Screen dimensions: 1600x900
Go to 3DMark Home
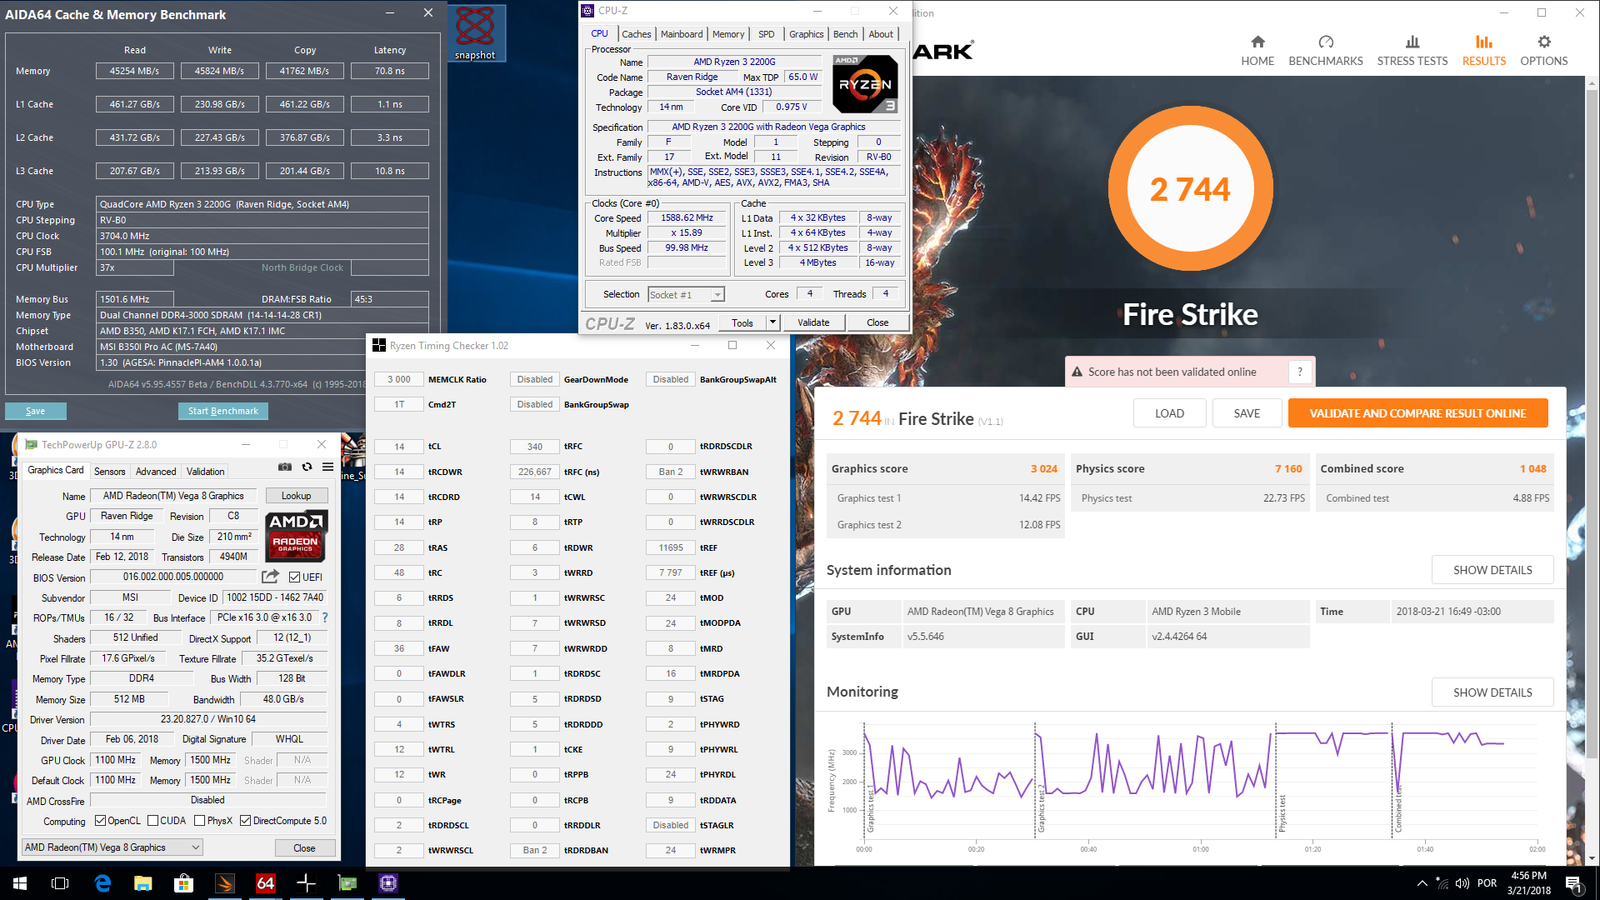(1257, 49)
